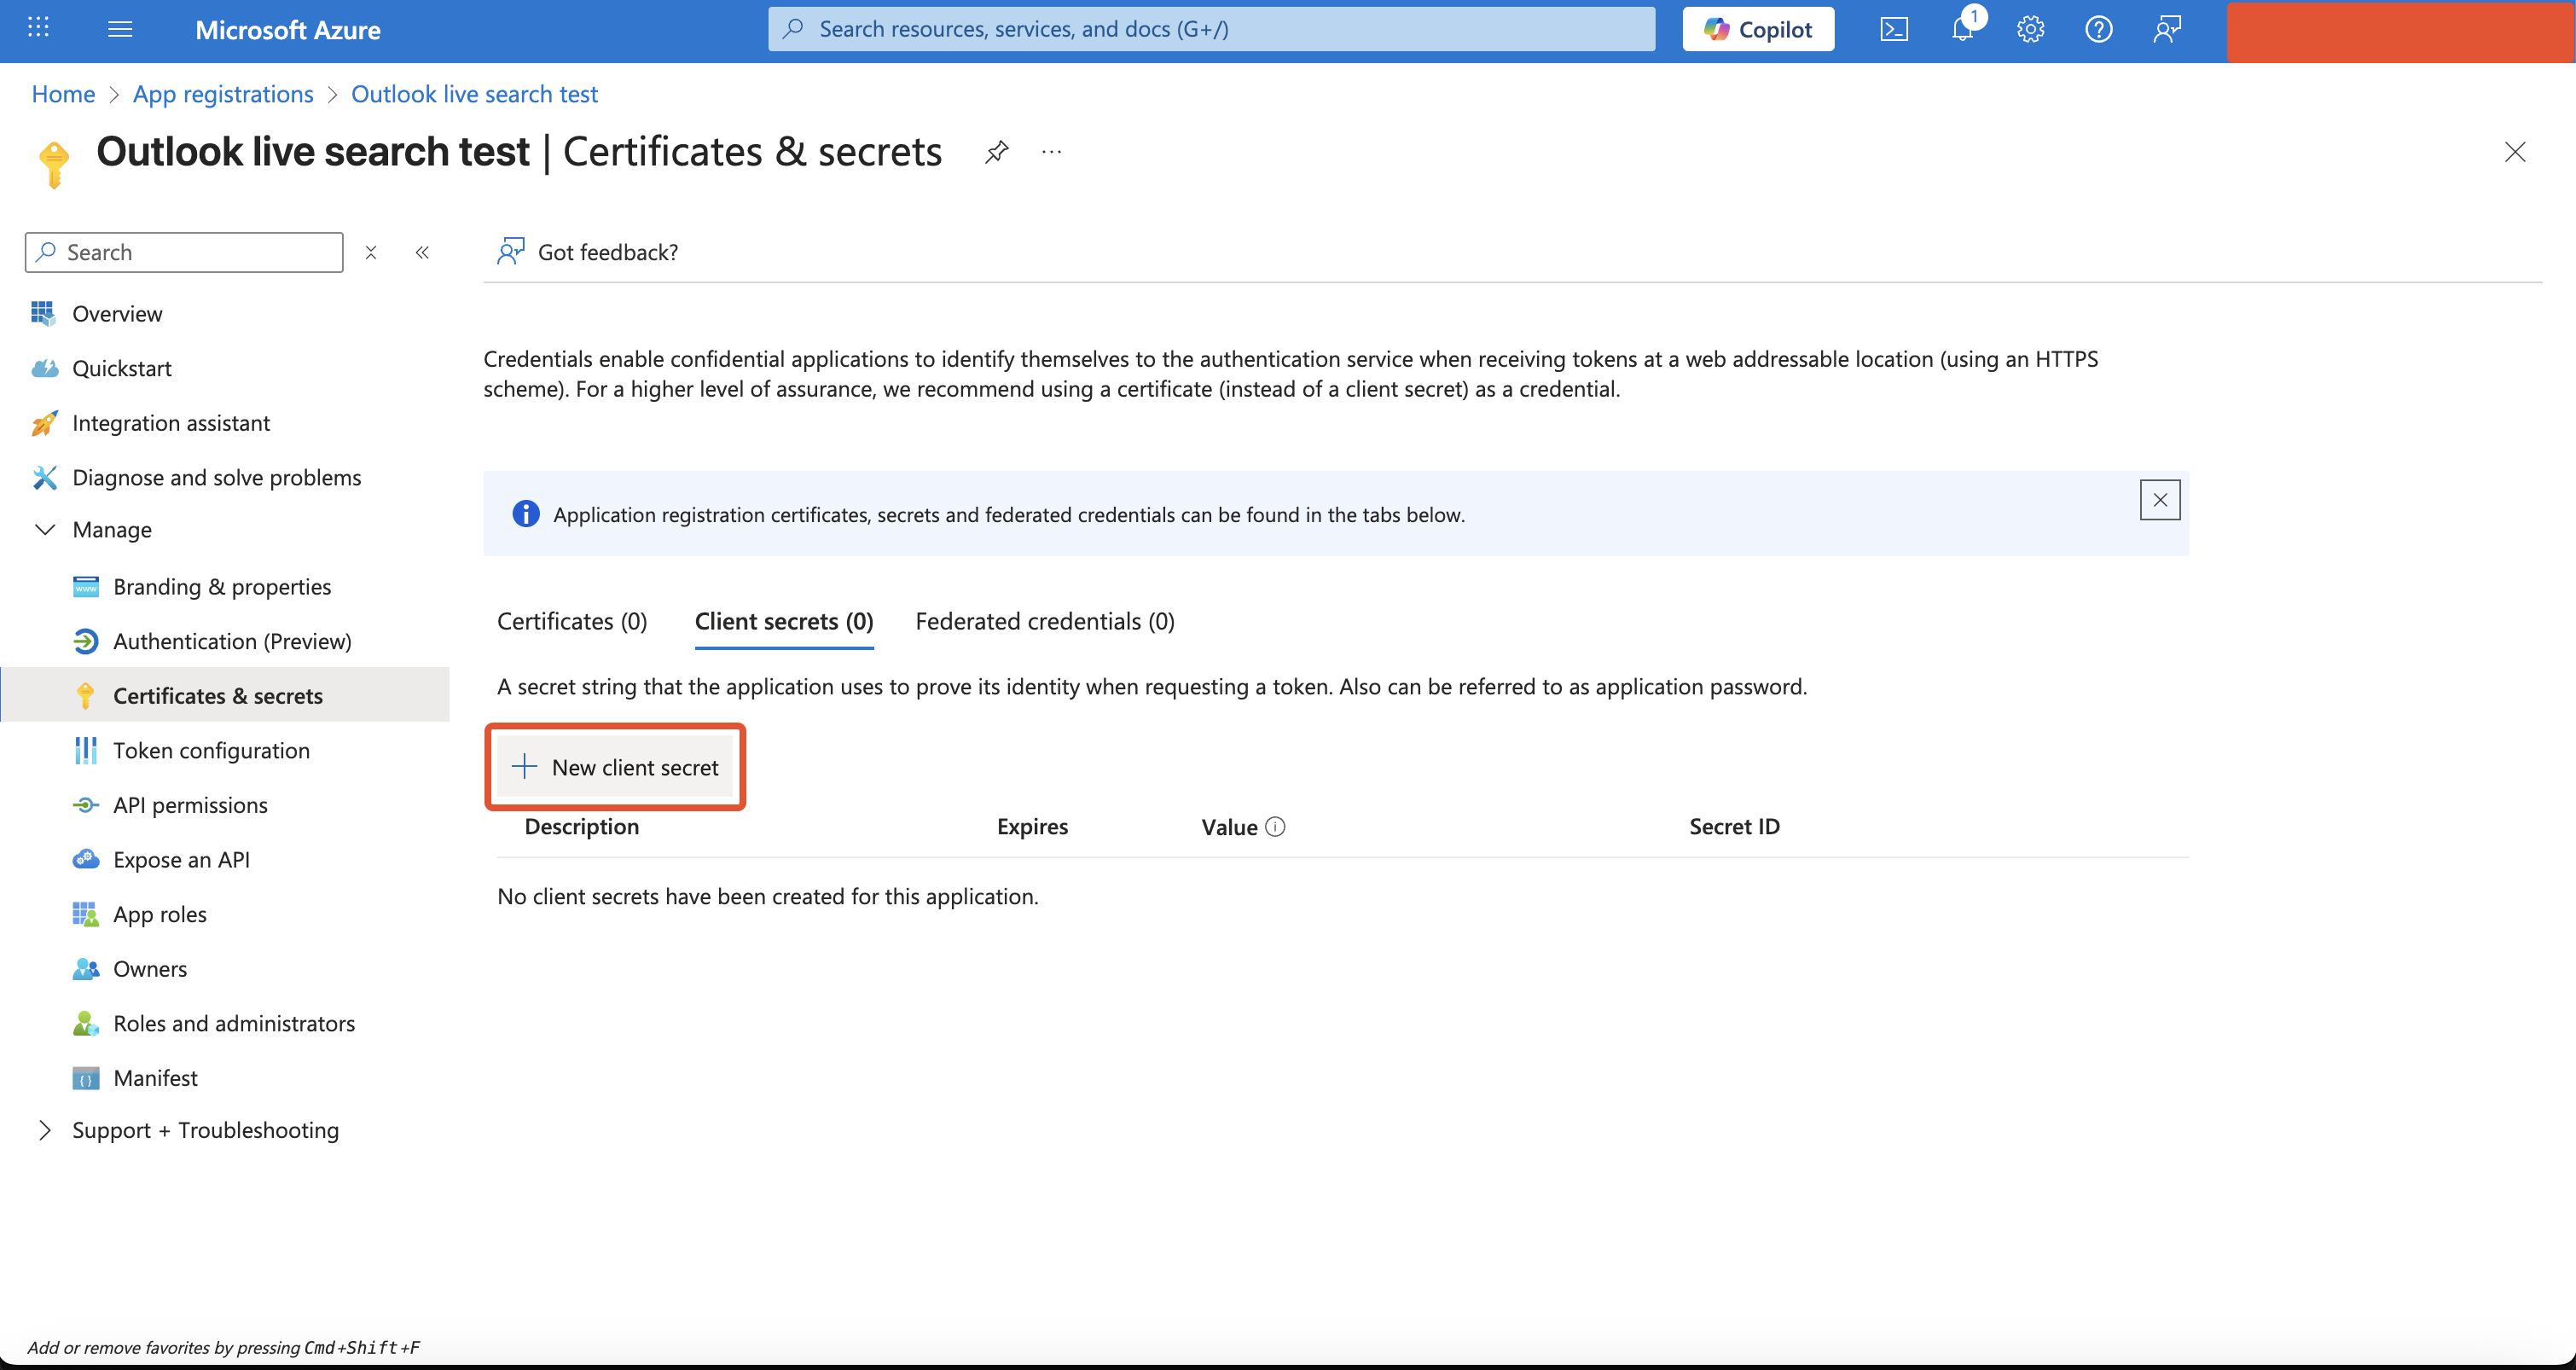Open the Copilot button
The image size is (2576, 1370).
point(1758,29)
